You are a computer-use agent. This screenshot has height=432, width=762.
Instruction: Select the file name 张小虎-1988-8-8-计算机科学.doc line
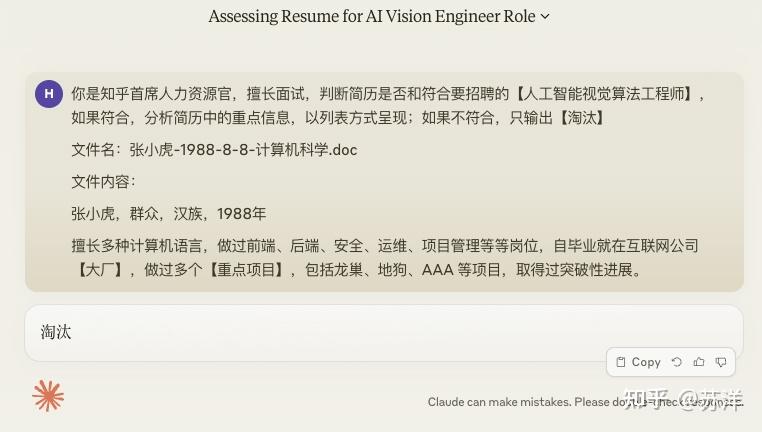[x=214, y=150]
